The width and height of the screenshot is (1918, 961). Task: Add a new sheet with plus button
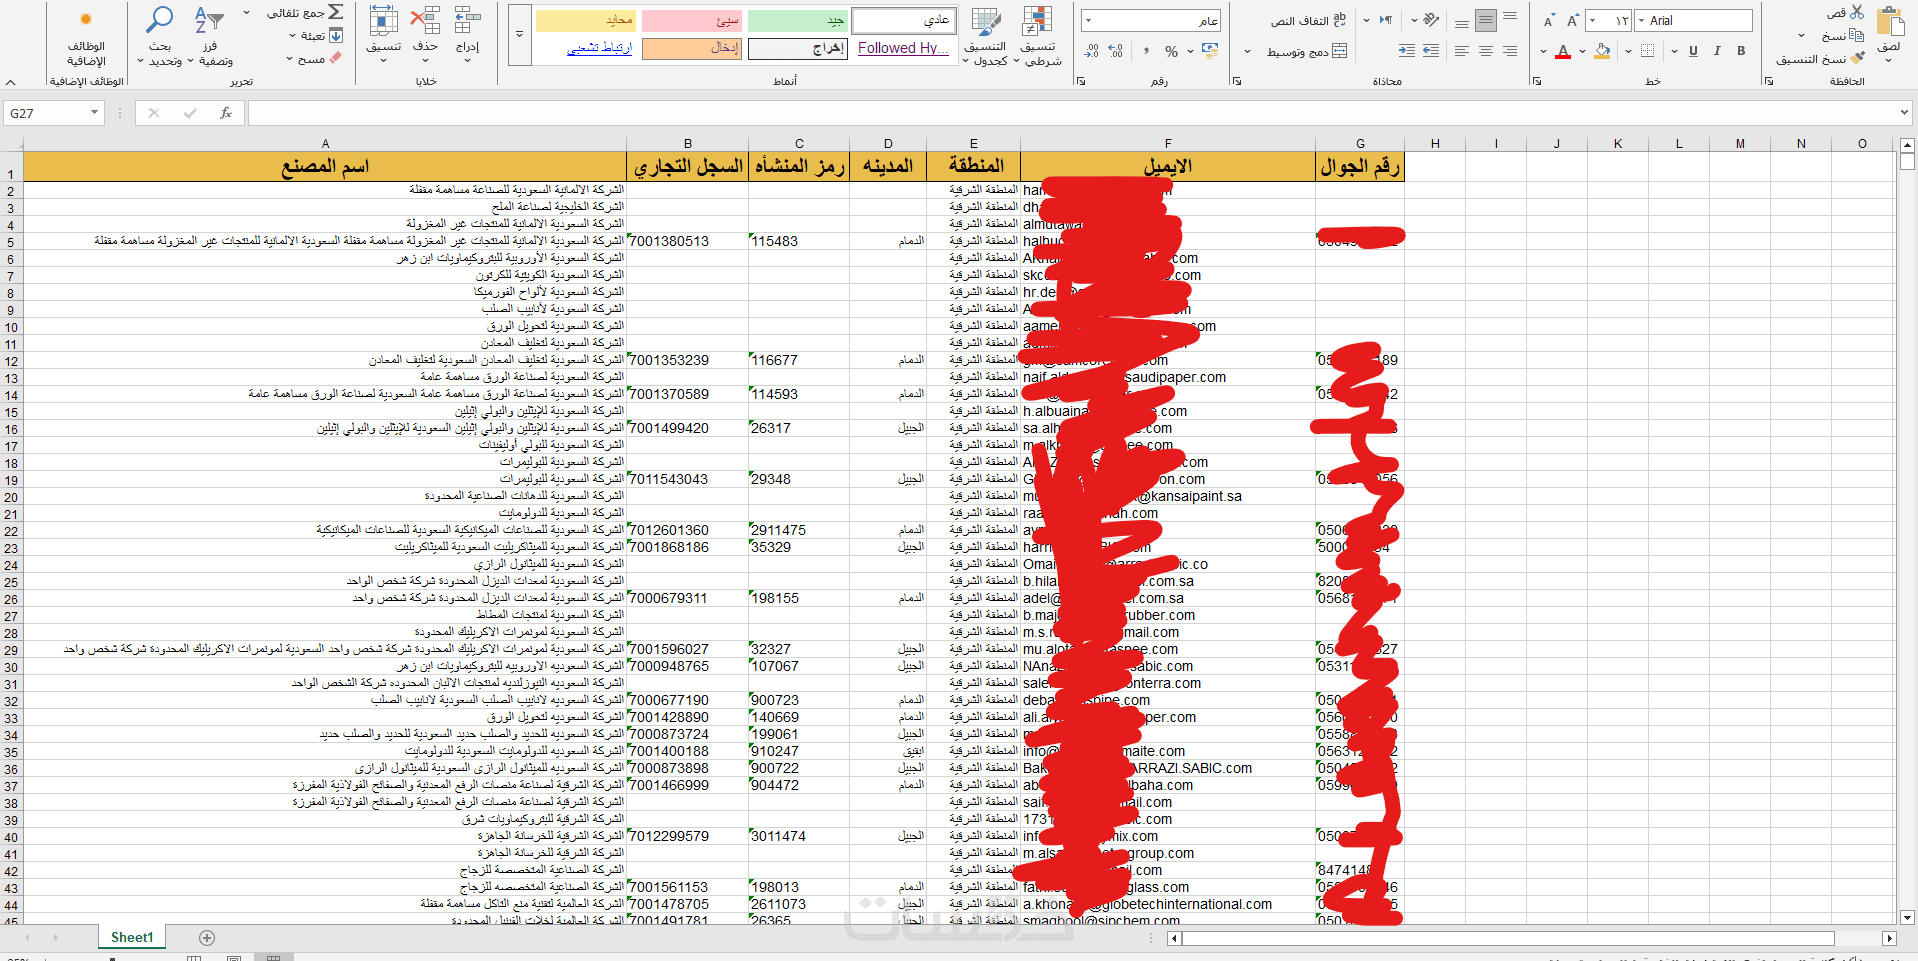coord(207,938)
